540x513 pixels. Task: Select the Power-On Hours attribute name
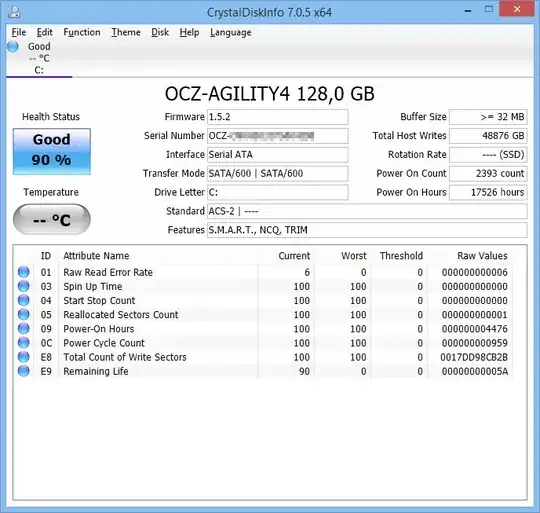(x=98, y=329)
